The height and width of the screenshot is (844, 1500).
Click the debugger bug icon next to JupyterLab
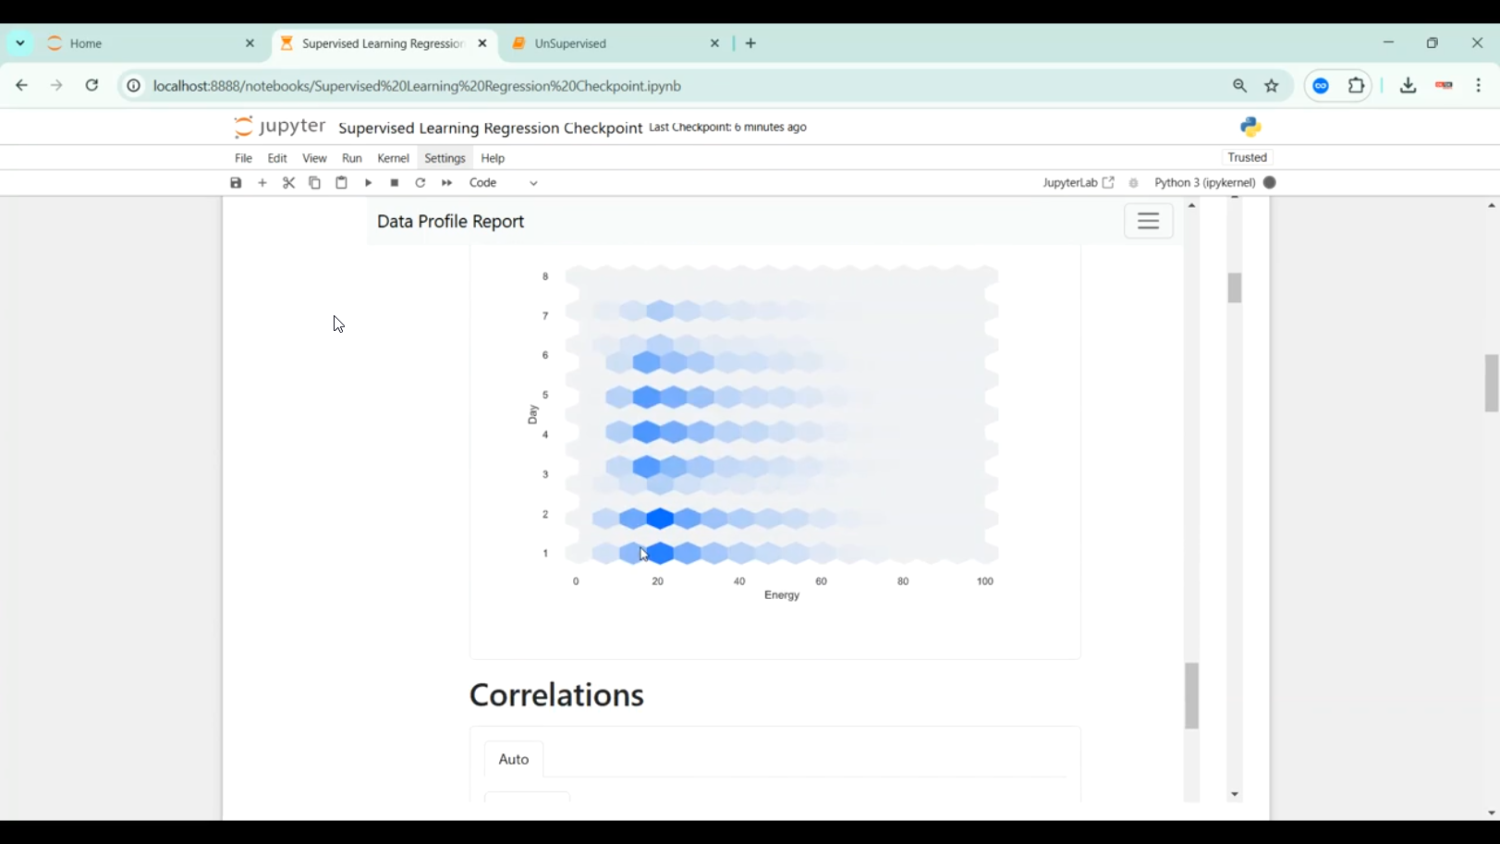(x=1133, y=183)
